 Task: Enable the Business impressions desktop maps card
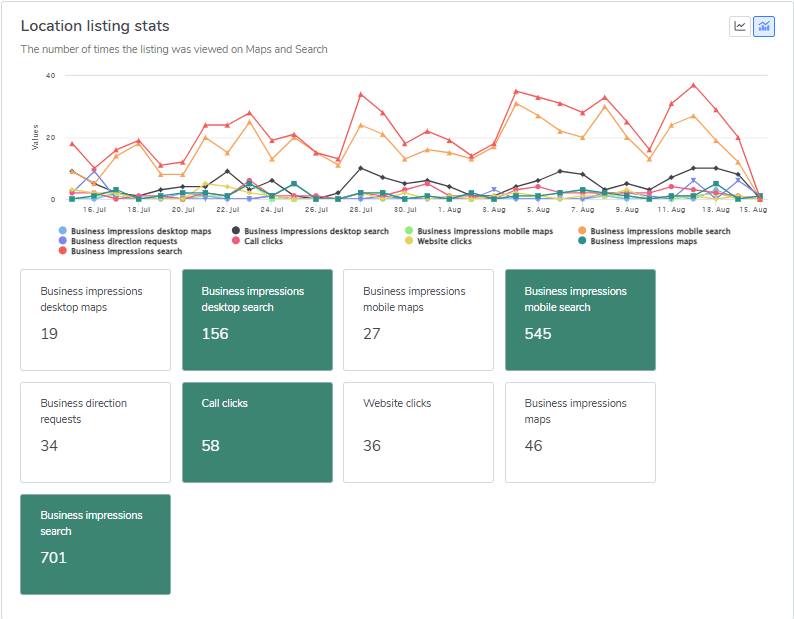coord(95,320)
